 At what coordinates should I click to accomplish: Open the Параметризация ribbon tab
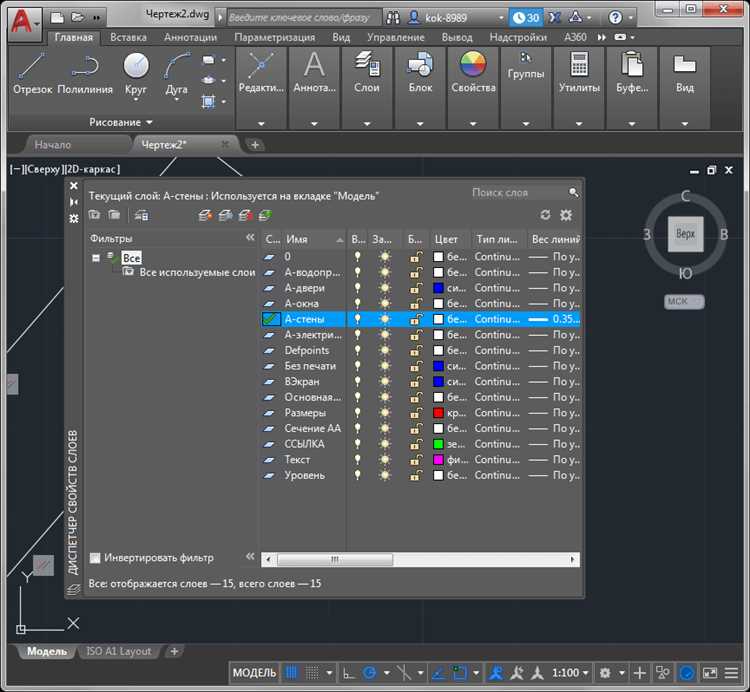click(275, 37)
